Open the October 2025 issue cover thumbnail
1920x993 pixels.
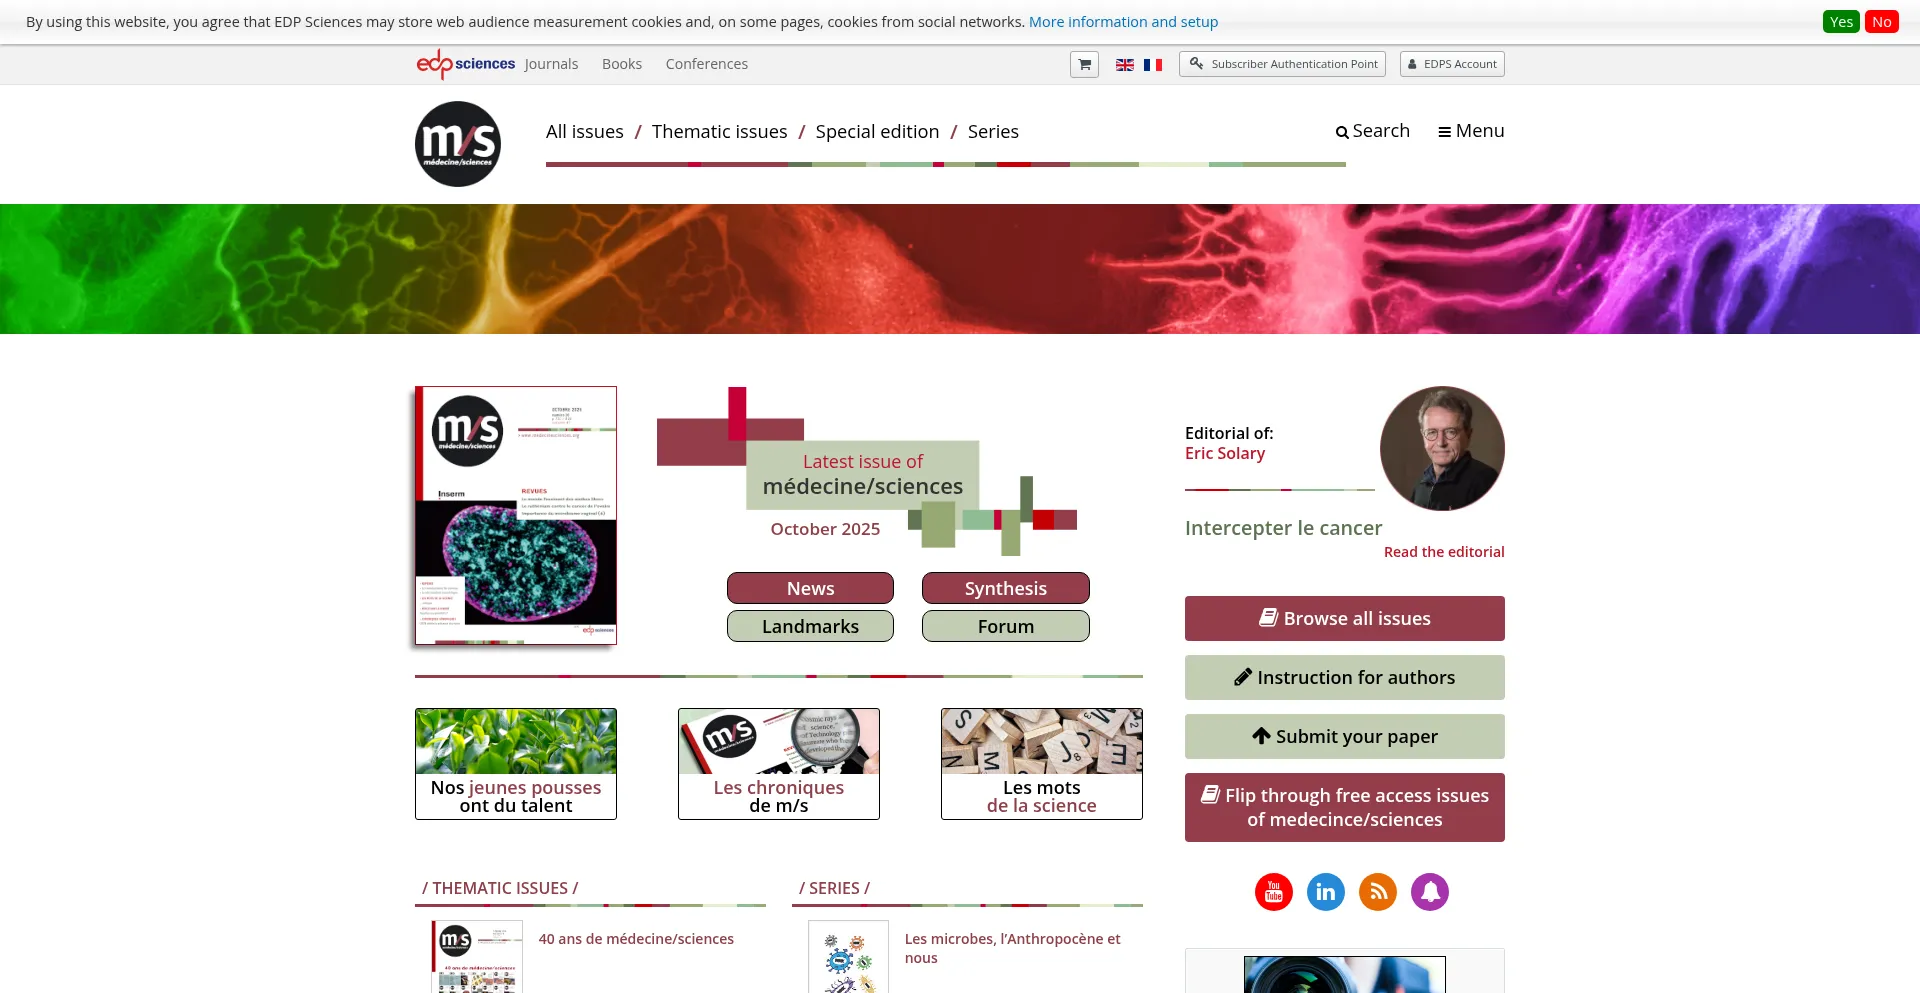tap(516, 515)
